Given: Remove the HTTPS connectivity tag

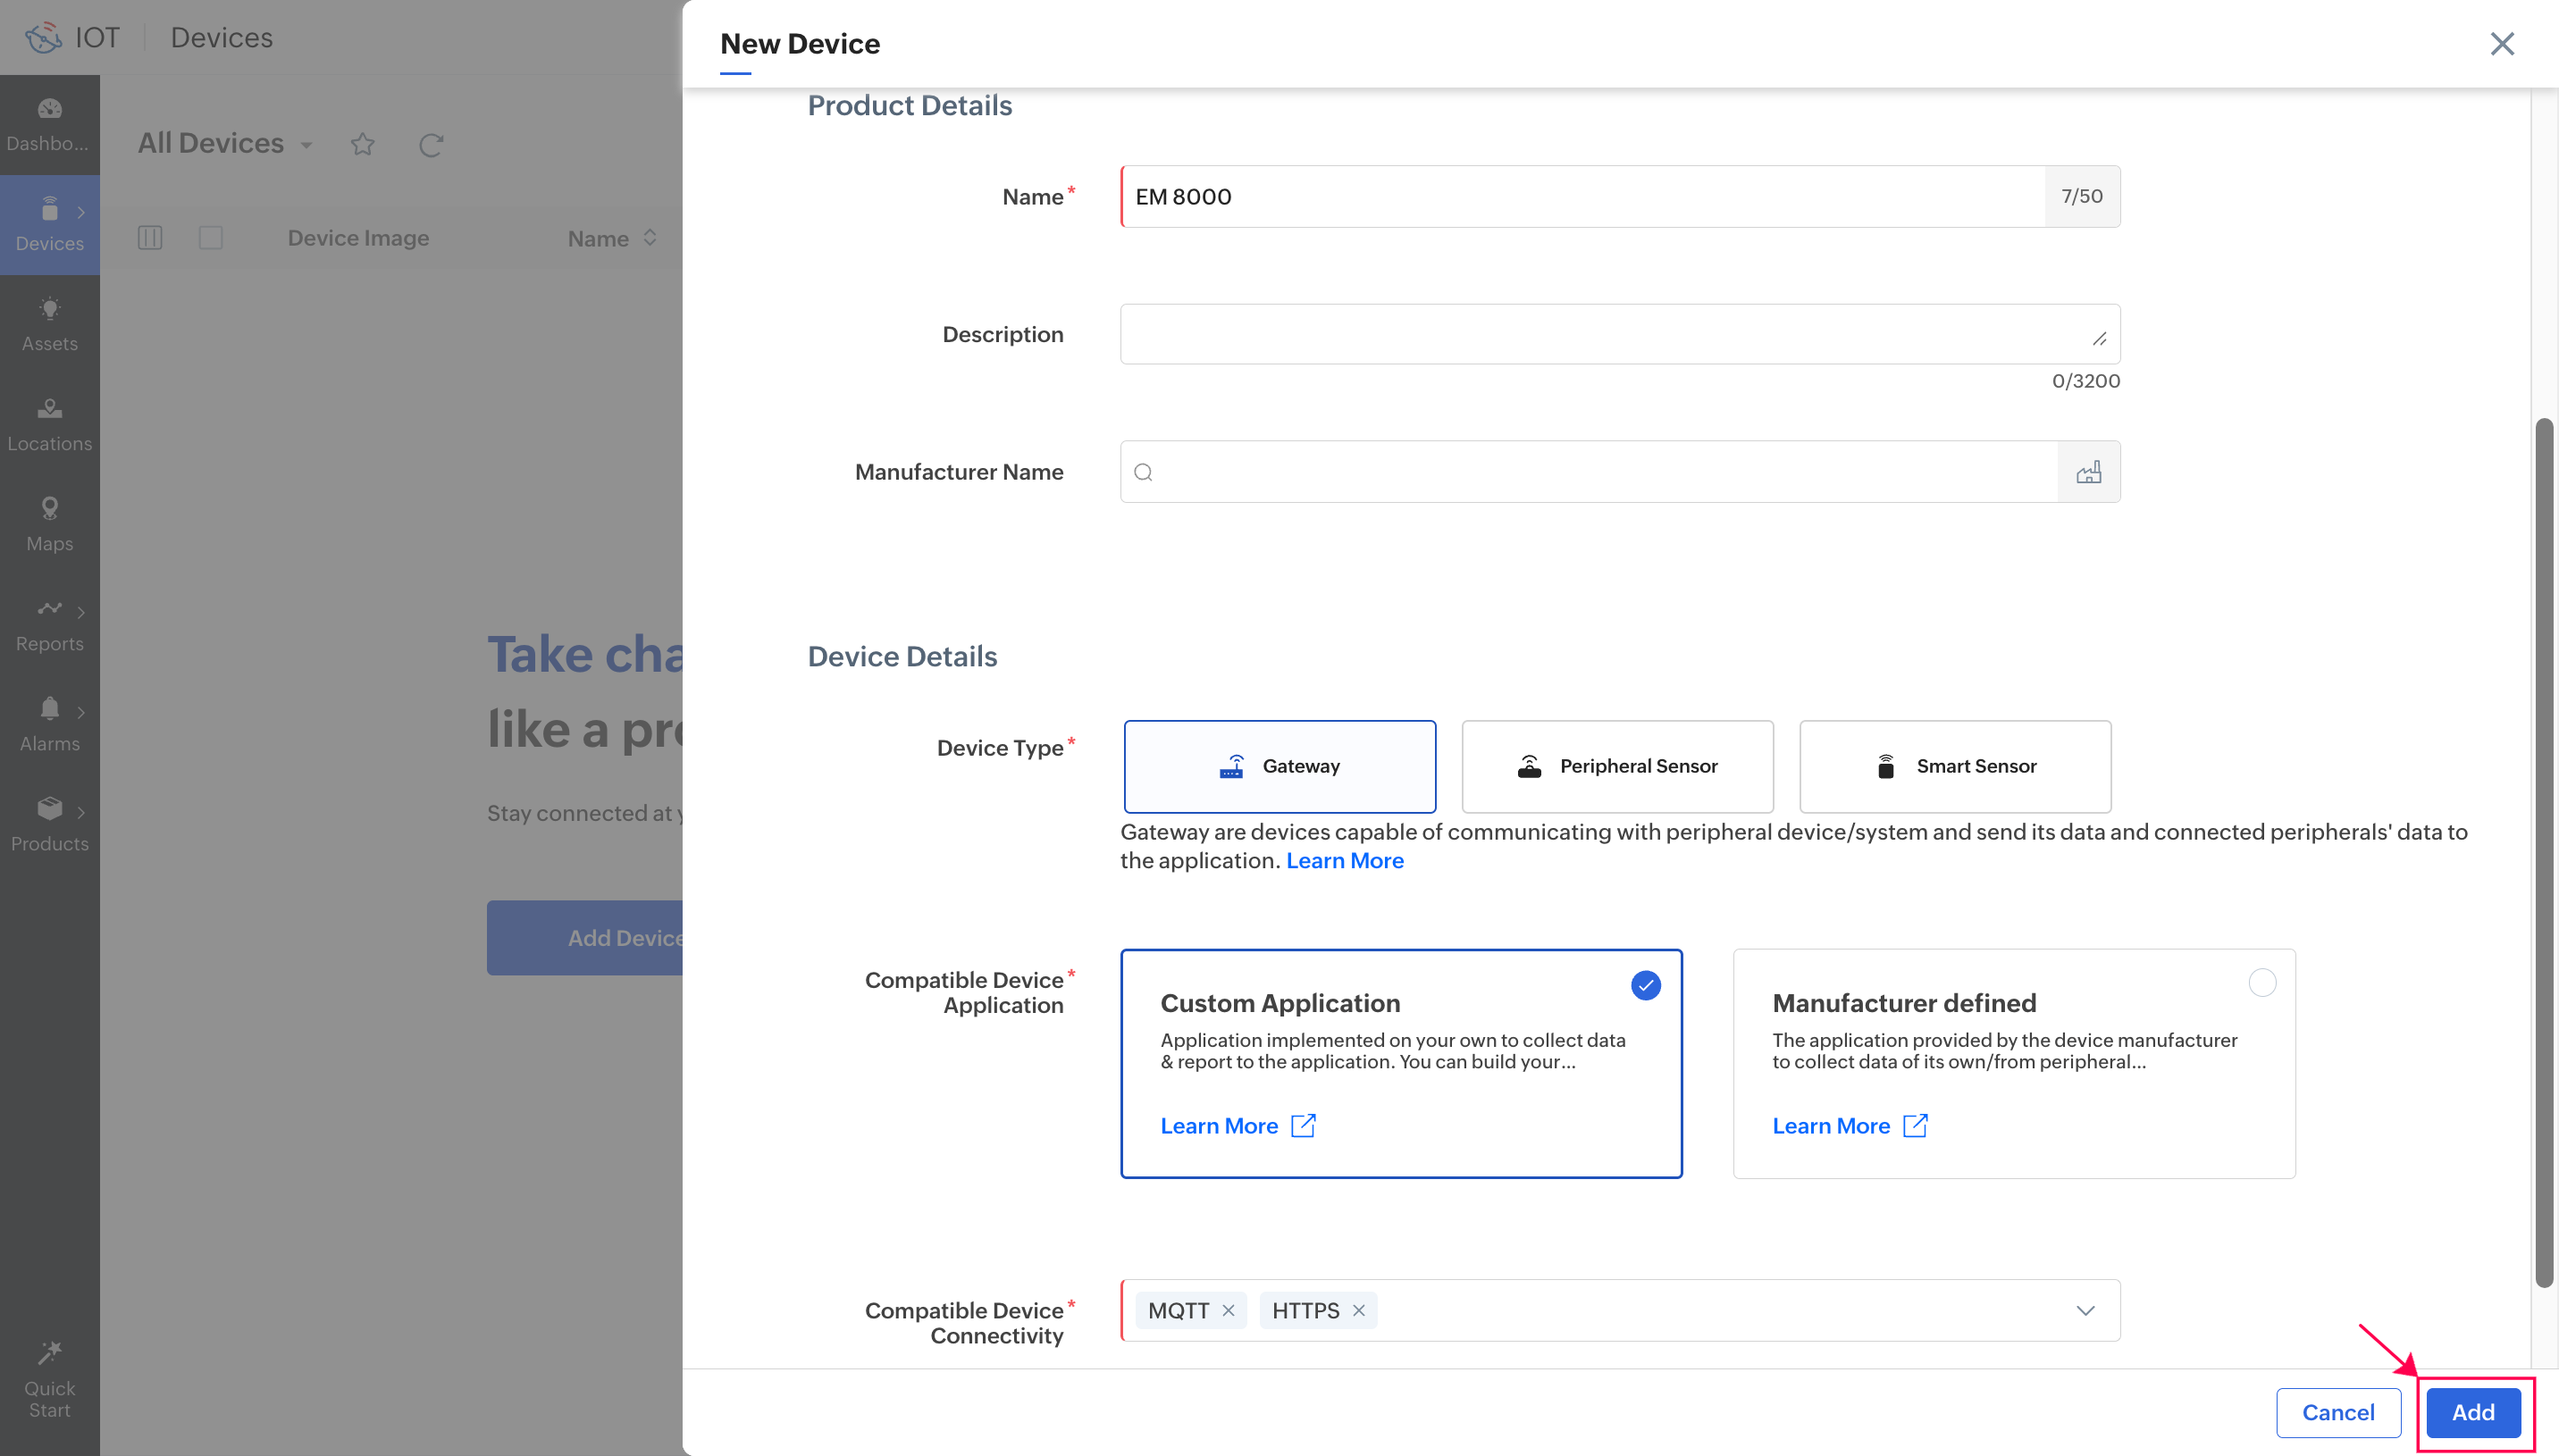Looking at the screenshot, I should (x=1358, y=1310).
